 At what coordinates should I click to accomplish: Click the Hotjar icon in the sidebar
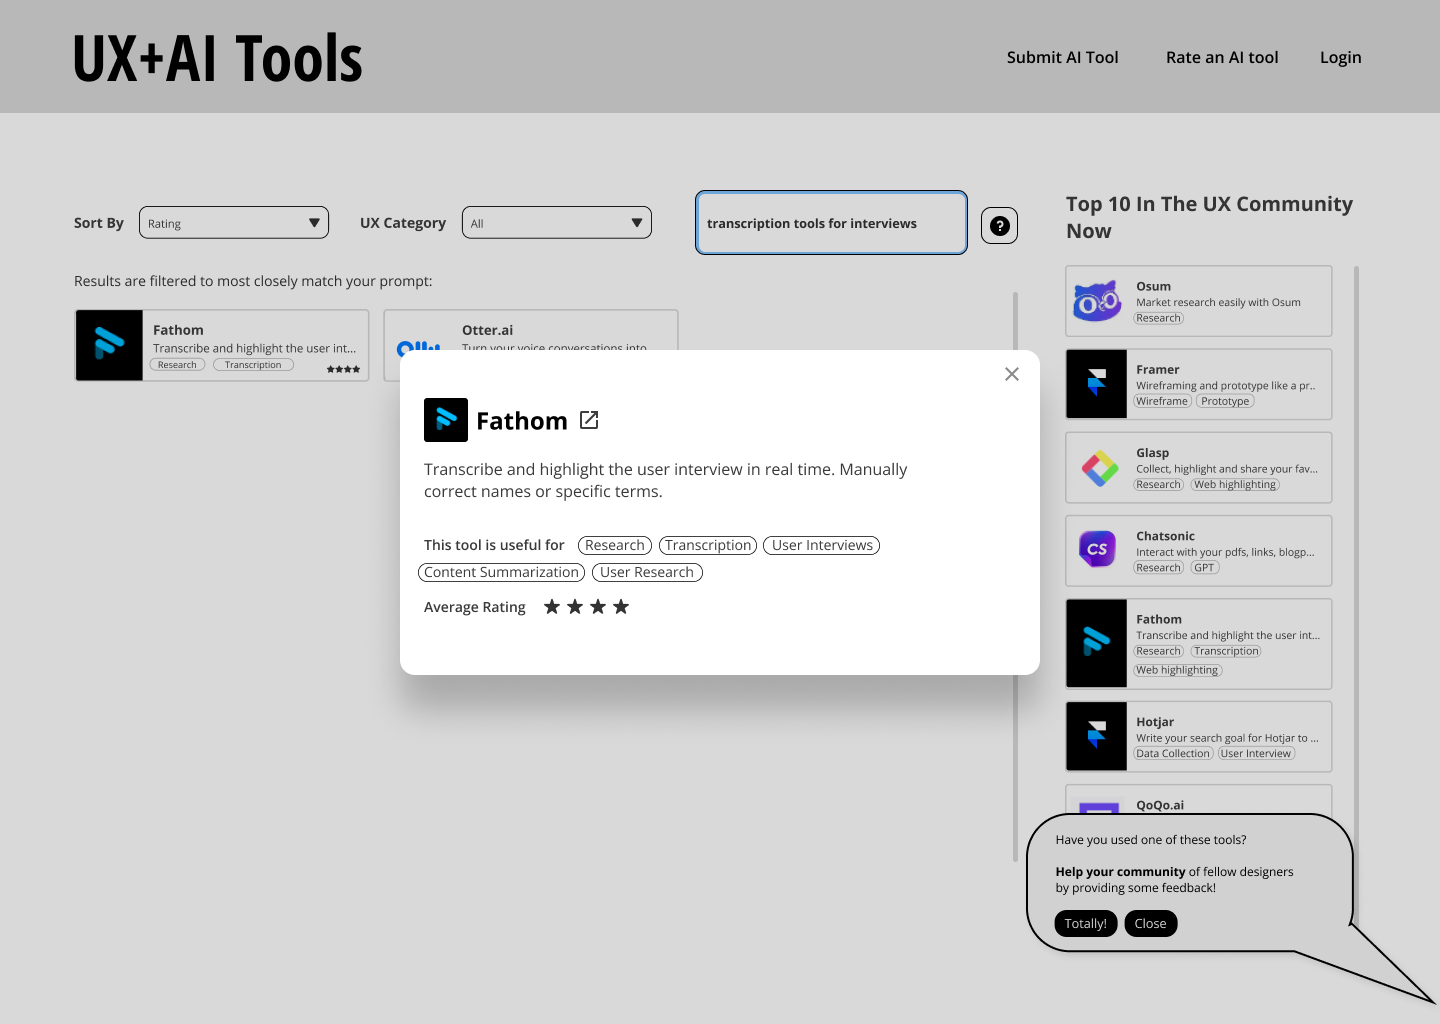(x=1097, y=736)
